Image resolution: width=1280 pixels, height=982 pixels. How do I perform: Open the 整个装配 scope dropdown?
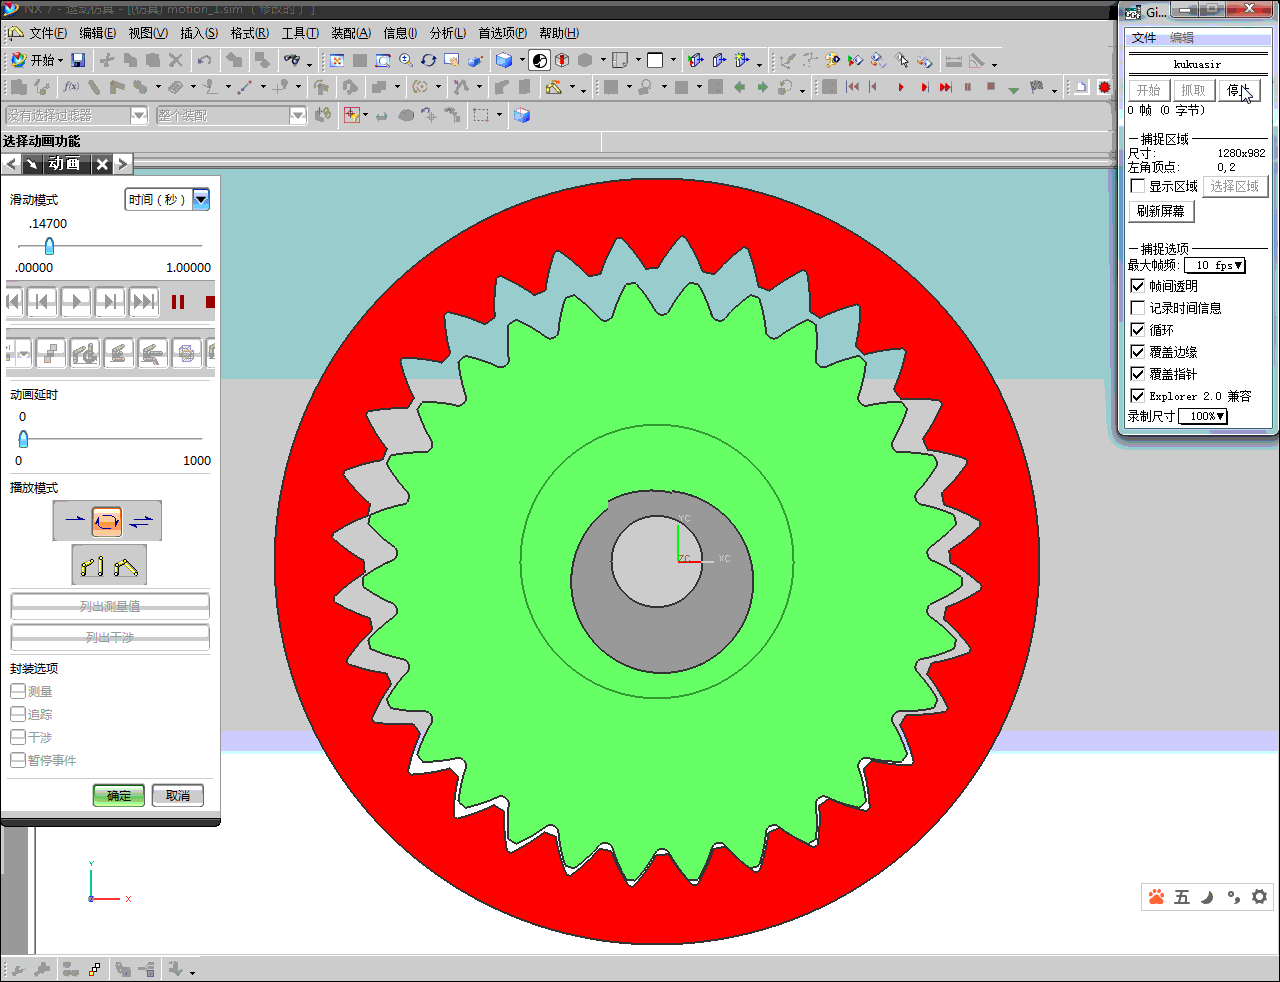(x=298, y=116)
